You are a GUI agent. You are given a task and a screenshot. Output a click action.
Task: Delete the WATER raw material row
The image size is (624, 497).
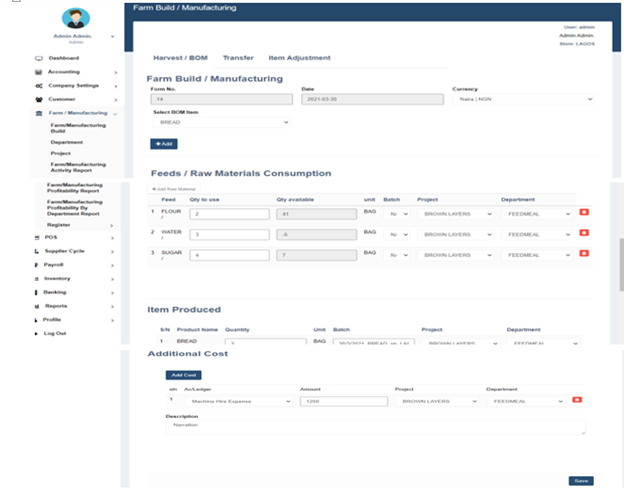click(x=584, y=232)
